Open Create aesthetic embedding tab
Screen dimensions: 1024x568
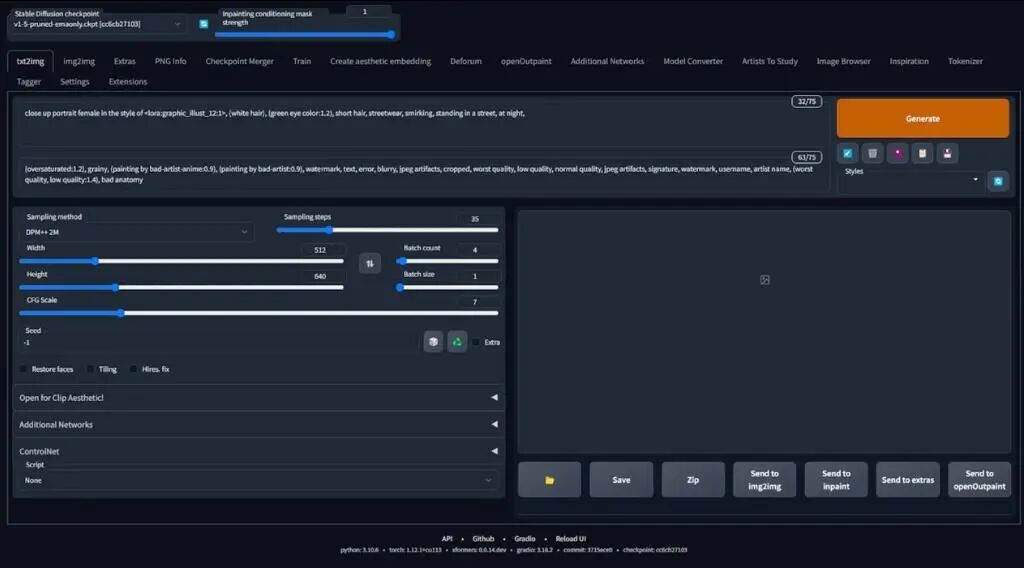pos(380,61)
